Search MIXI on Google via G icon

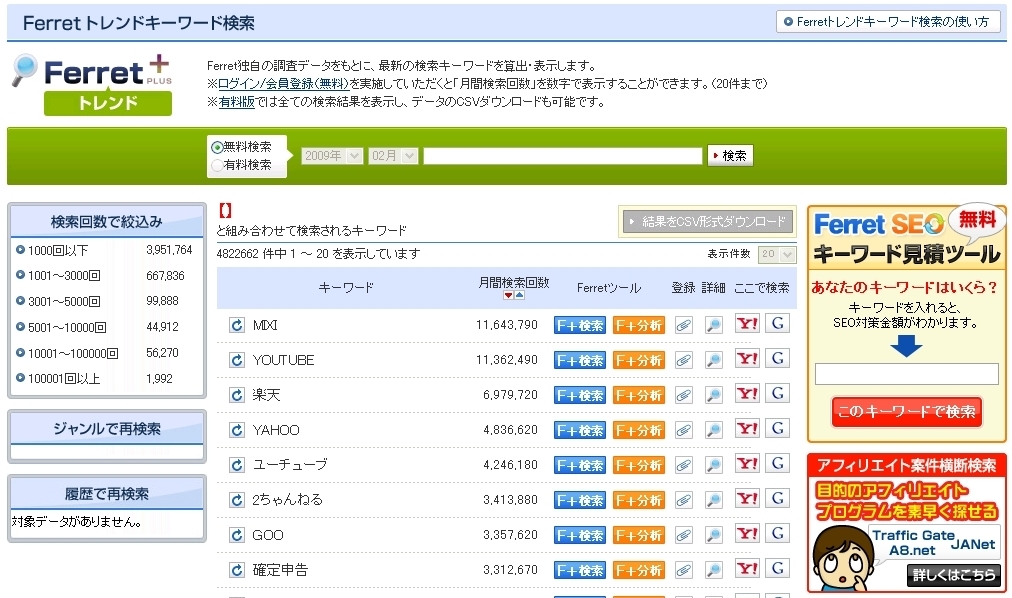click(x=778, y=324)
